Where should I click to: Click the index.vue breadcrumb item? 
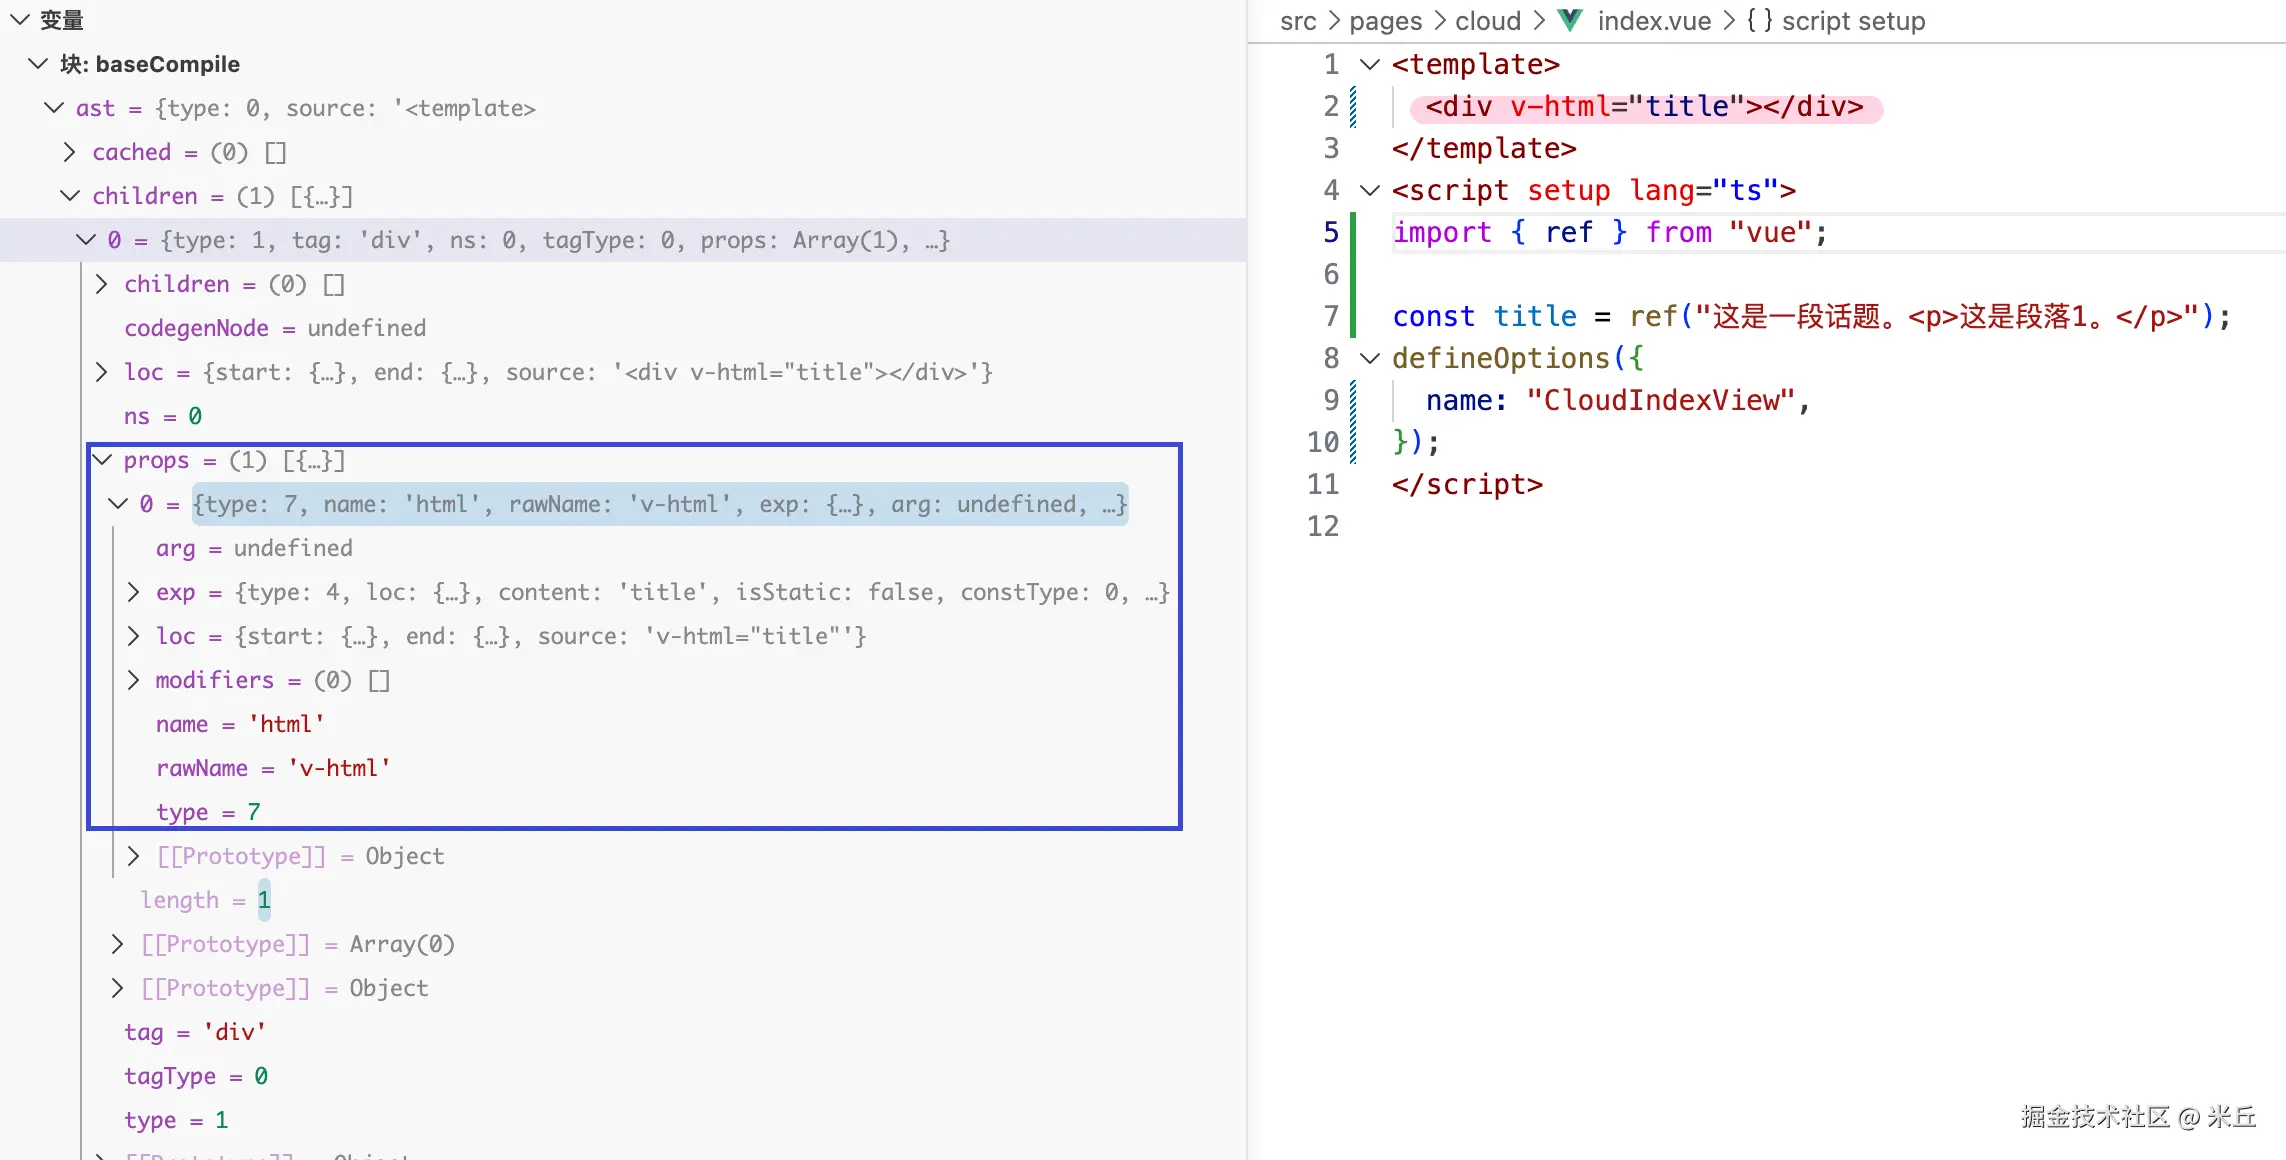coord(1654,20)
